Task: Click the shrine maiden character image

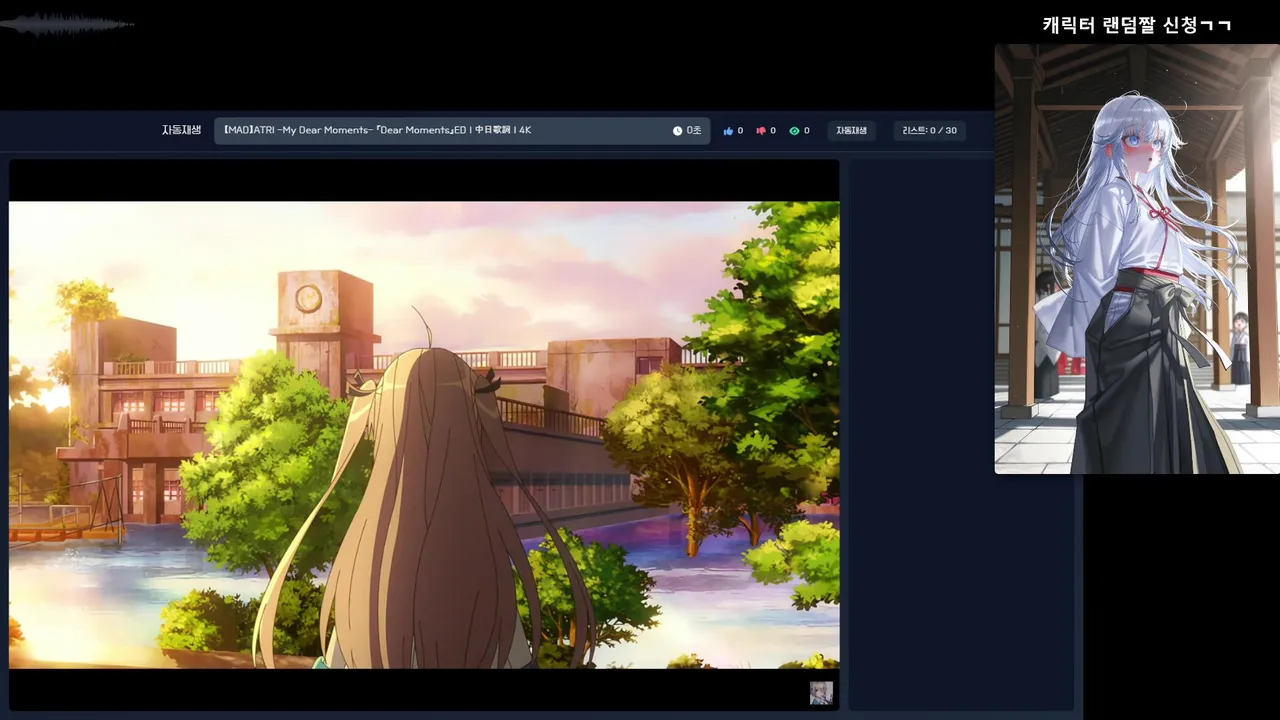Action: [x=1137, y=259]
